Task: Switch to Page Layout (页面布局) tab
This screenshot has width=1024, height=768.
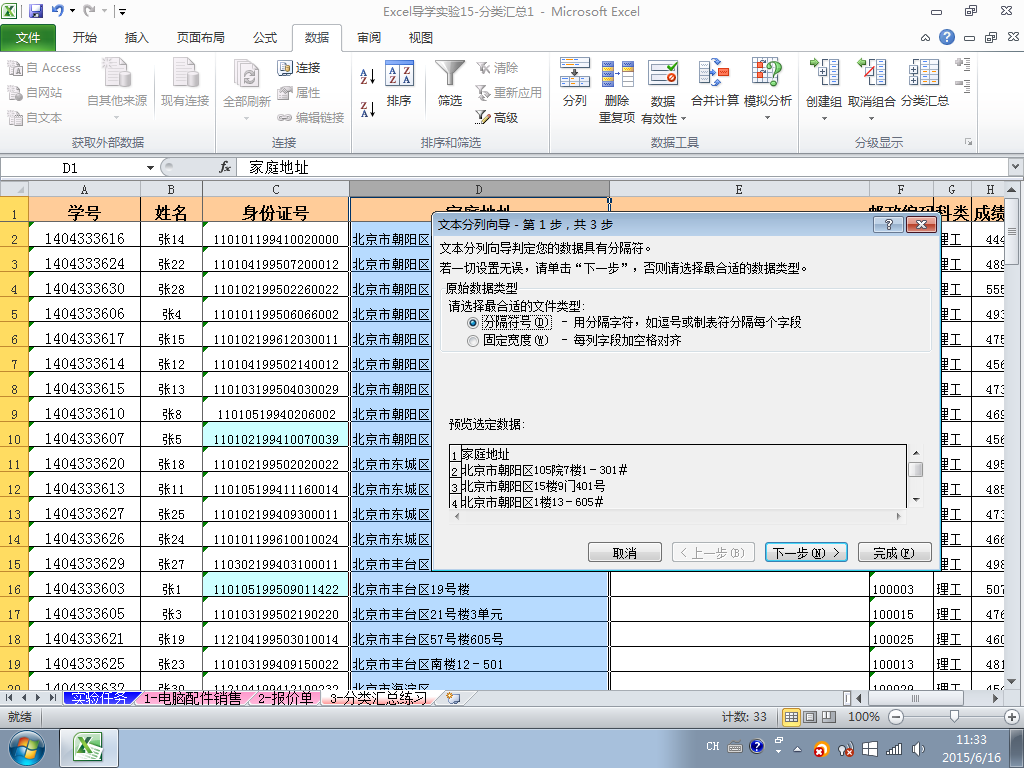Action: (x=200, y=38)
